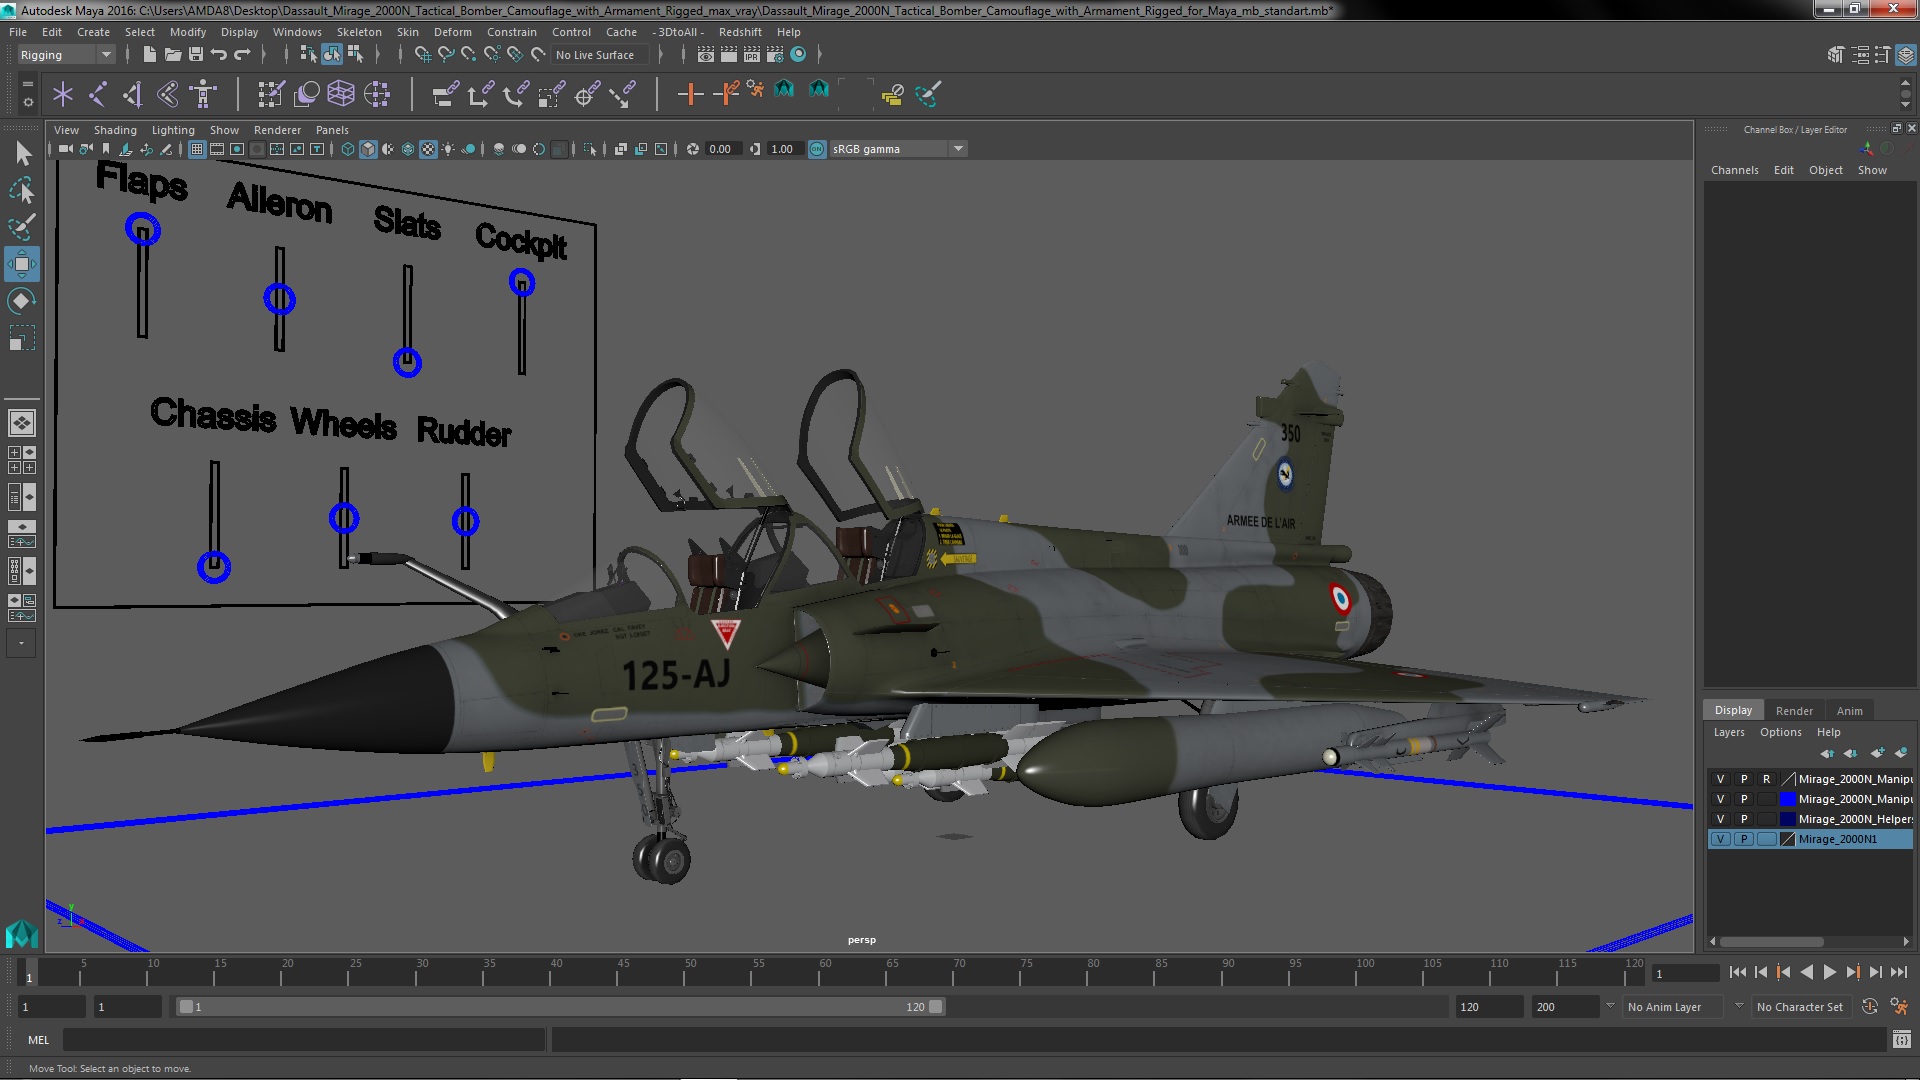Undo the last action with the arrow icon
This screenshot has width=1920, height=1080.
(x=219, y=54)
